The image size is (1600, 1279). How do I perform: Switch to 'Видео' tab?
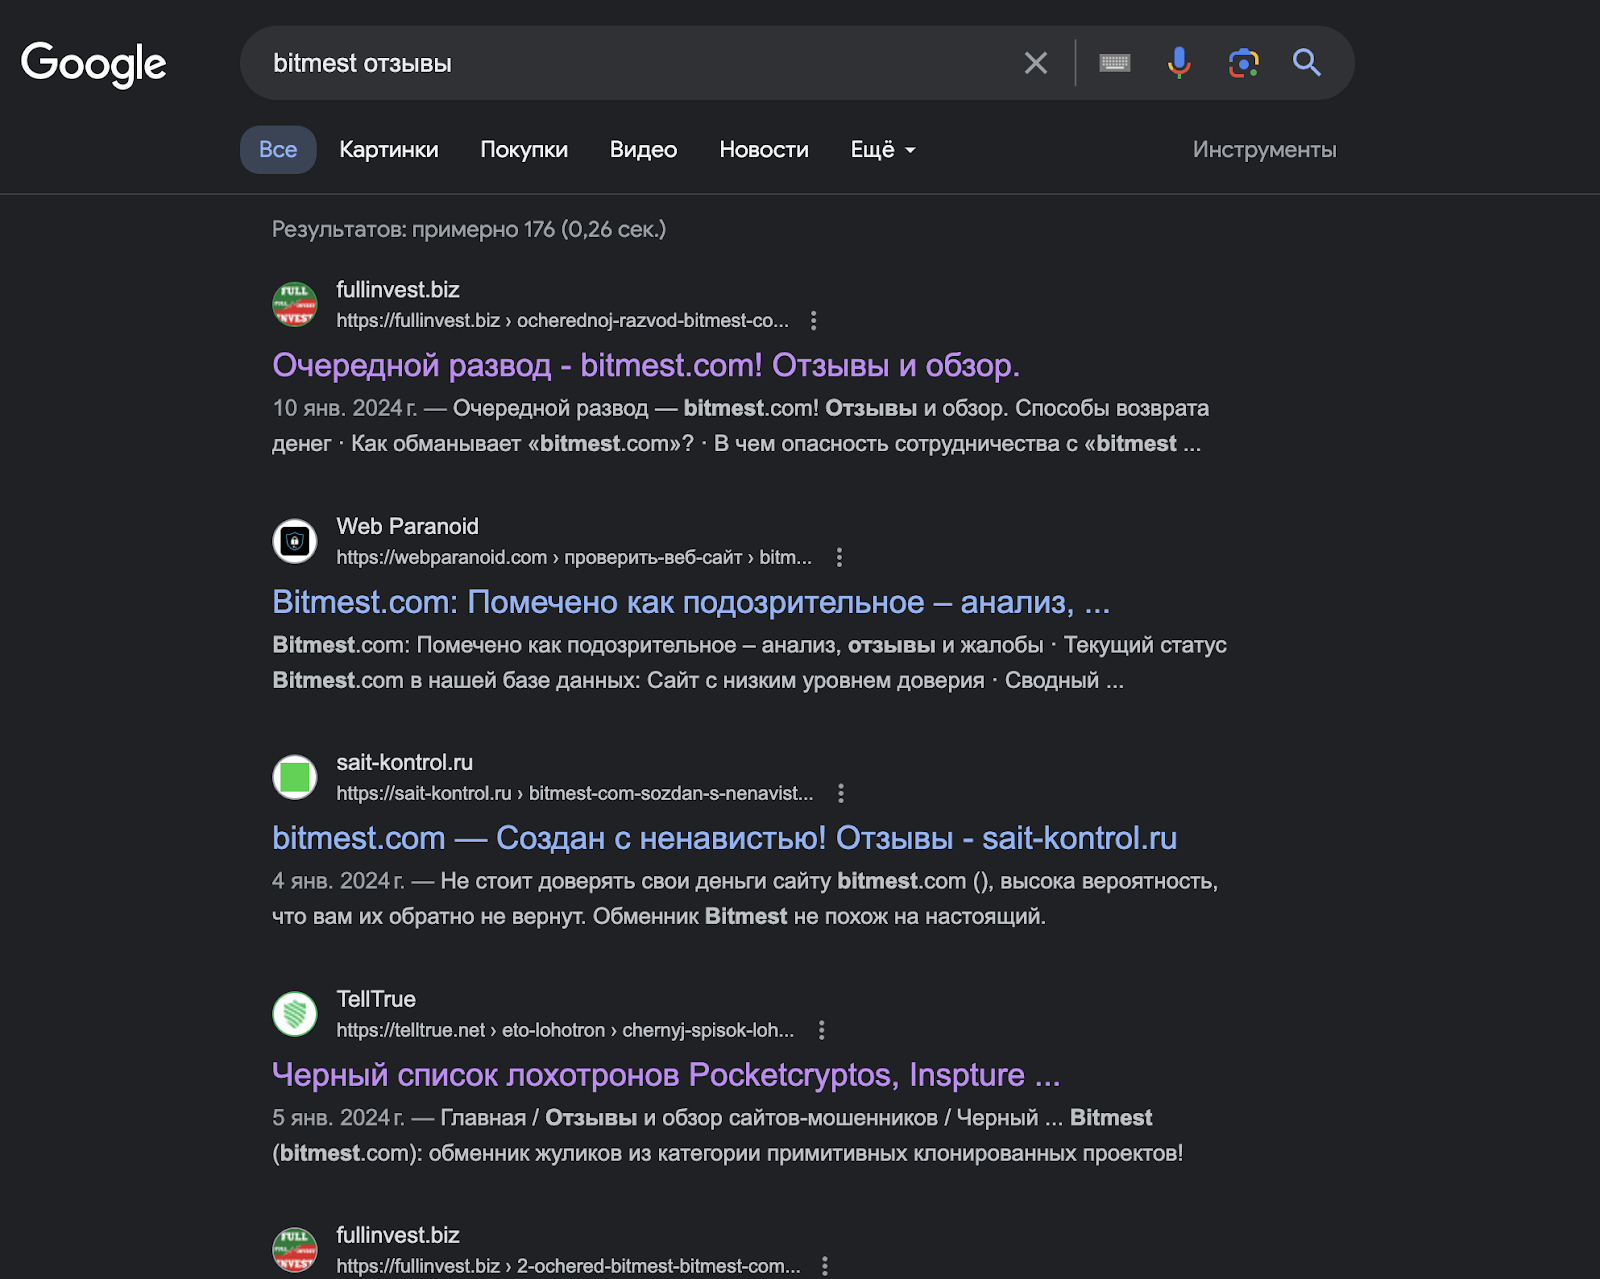tap(644, 149)
